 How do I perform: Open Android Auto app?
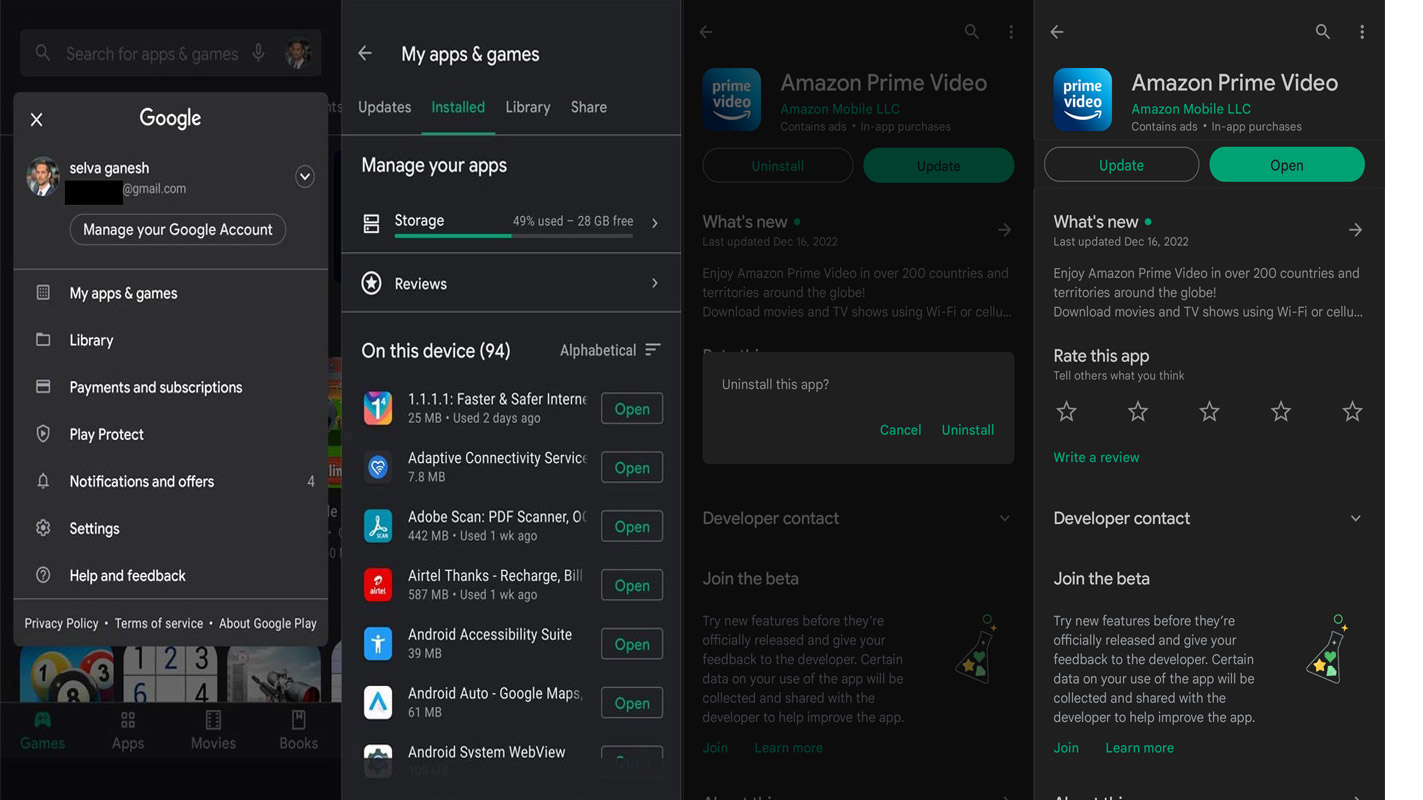(x=632, y=703)
